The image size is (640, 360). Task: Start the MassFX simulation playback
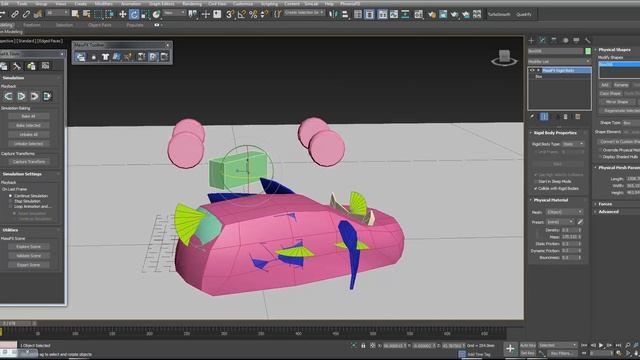21,96
